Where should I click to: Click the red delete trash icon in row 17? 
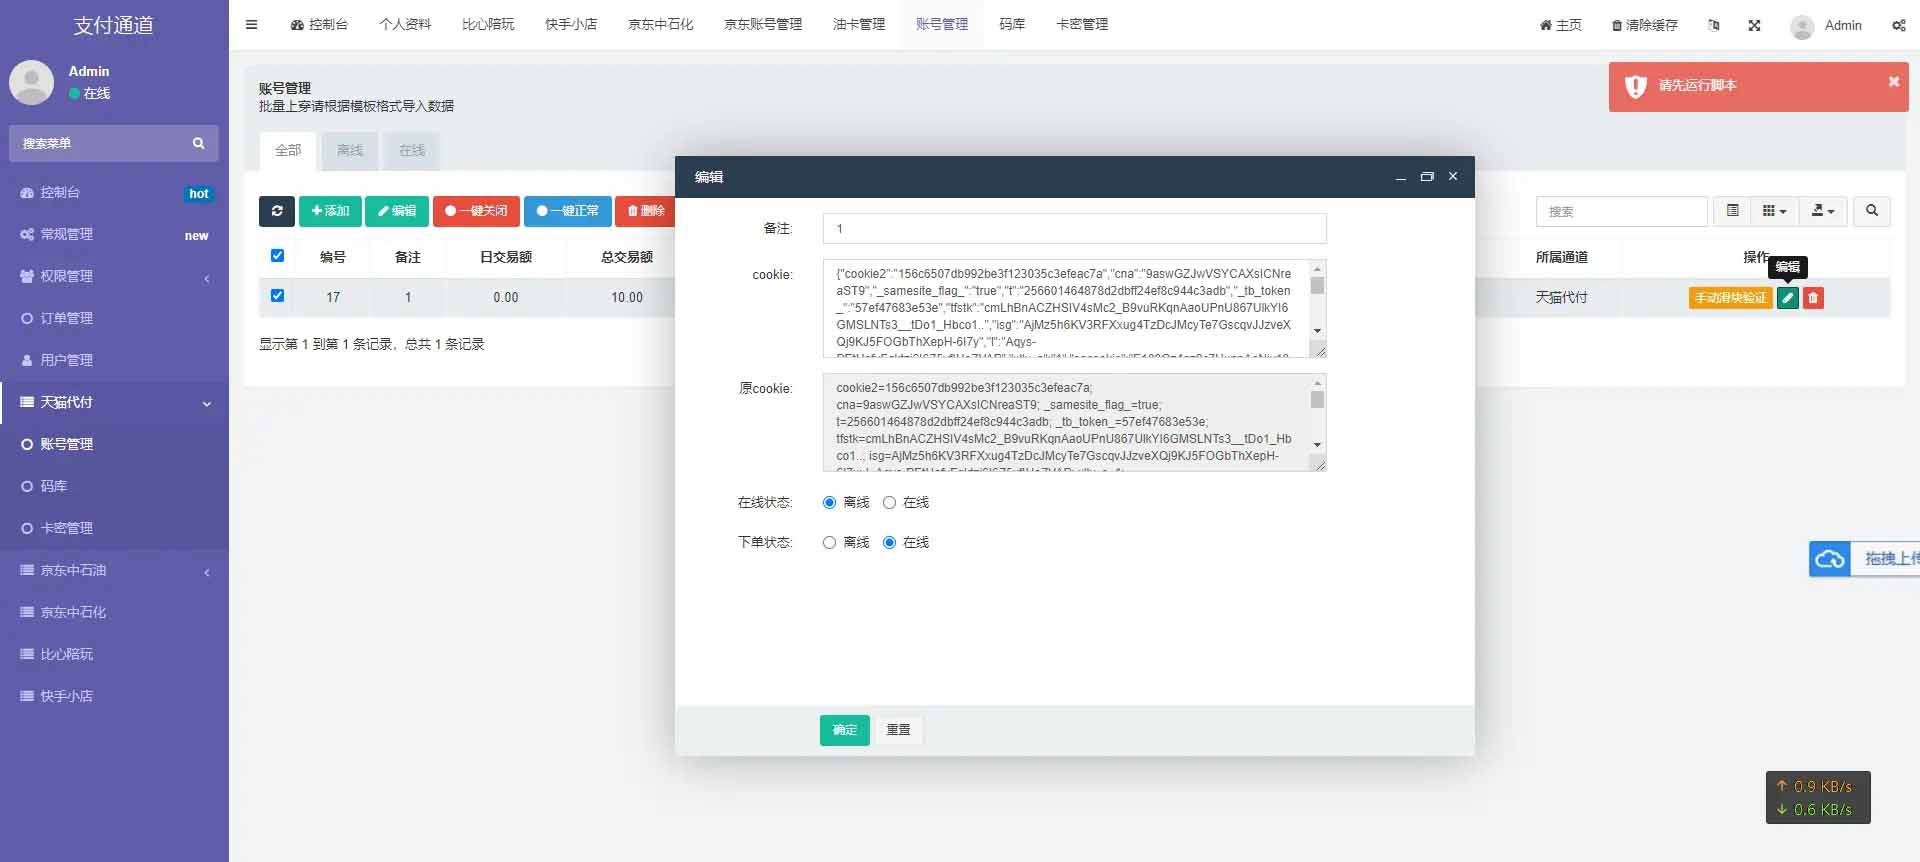1813,298
